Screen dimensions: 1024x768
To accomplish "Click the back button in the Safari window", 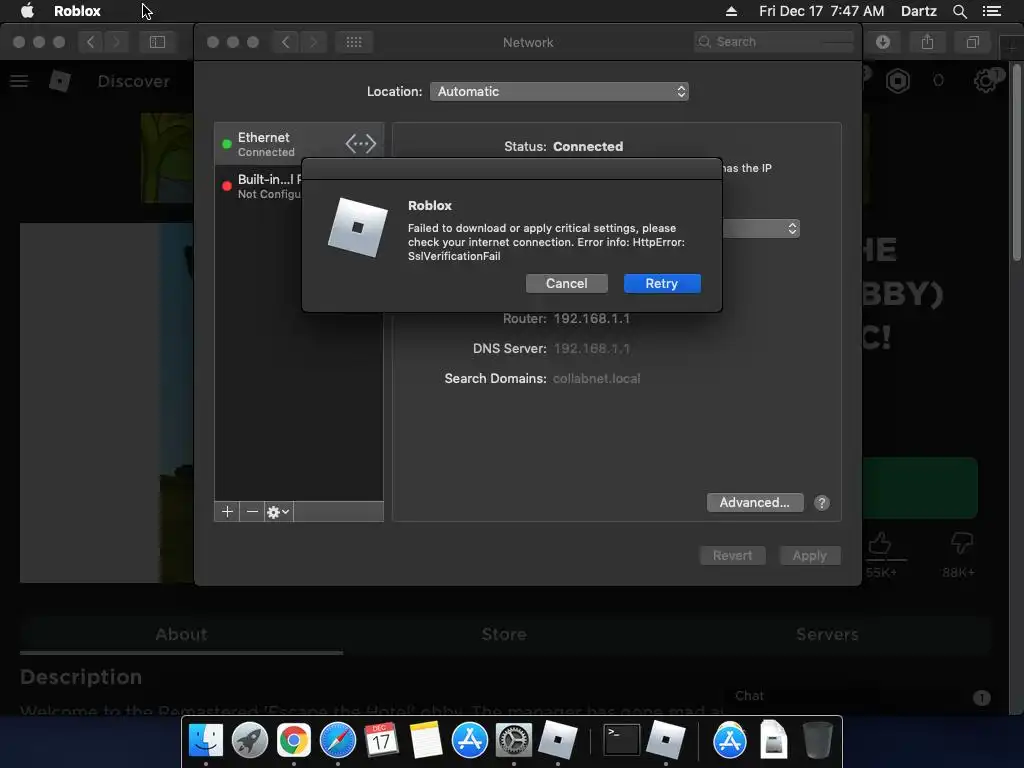I will point(91,42).
